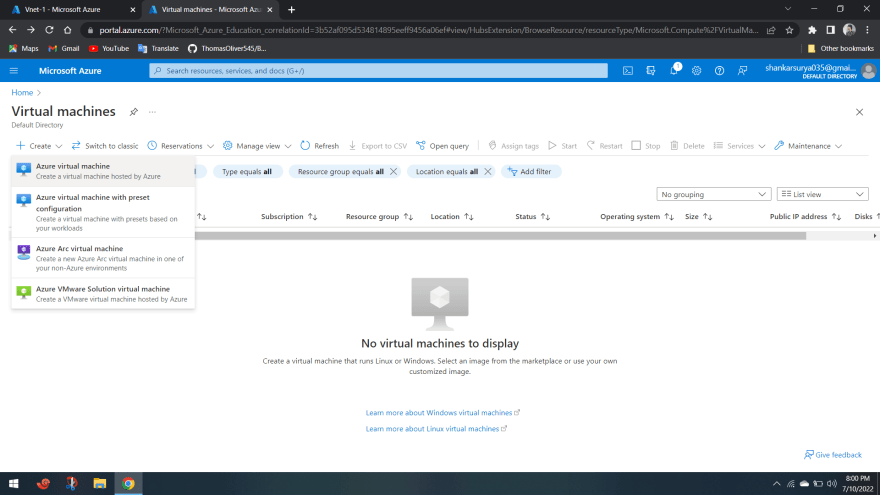Open the Type equals all filter
This screenshot has width=880, height=495.
coord(247,172)
